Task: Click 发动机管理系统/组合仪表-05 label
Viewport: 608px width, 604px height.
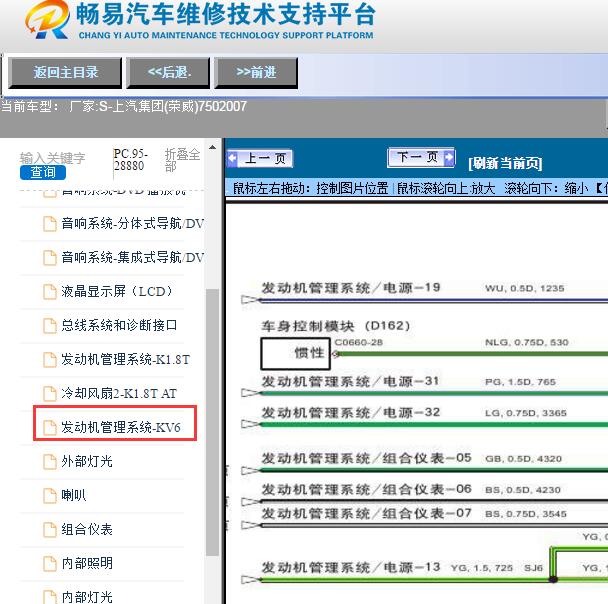Action: tap(366, 458)
